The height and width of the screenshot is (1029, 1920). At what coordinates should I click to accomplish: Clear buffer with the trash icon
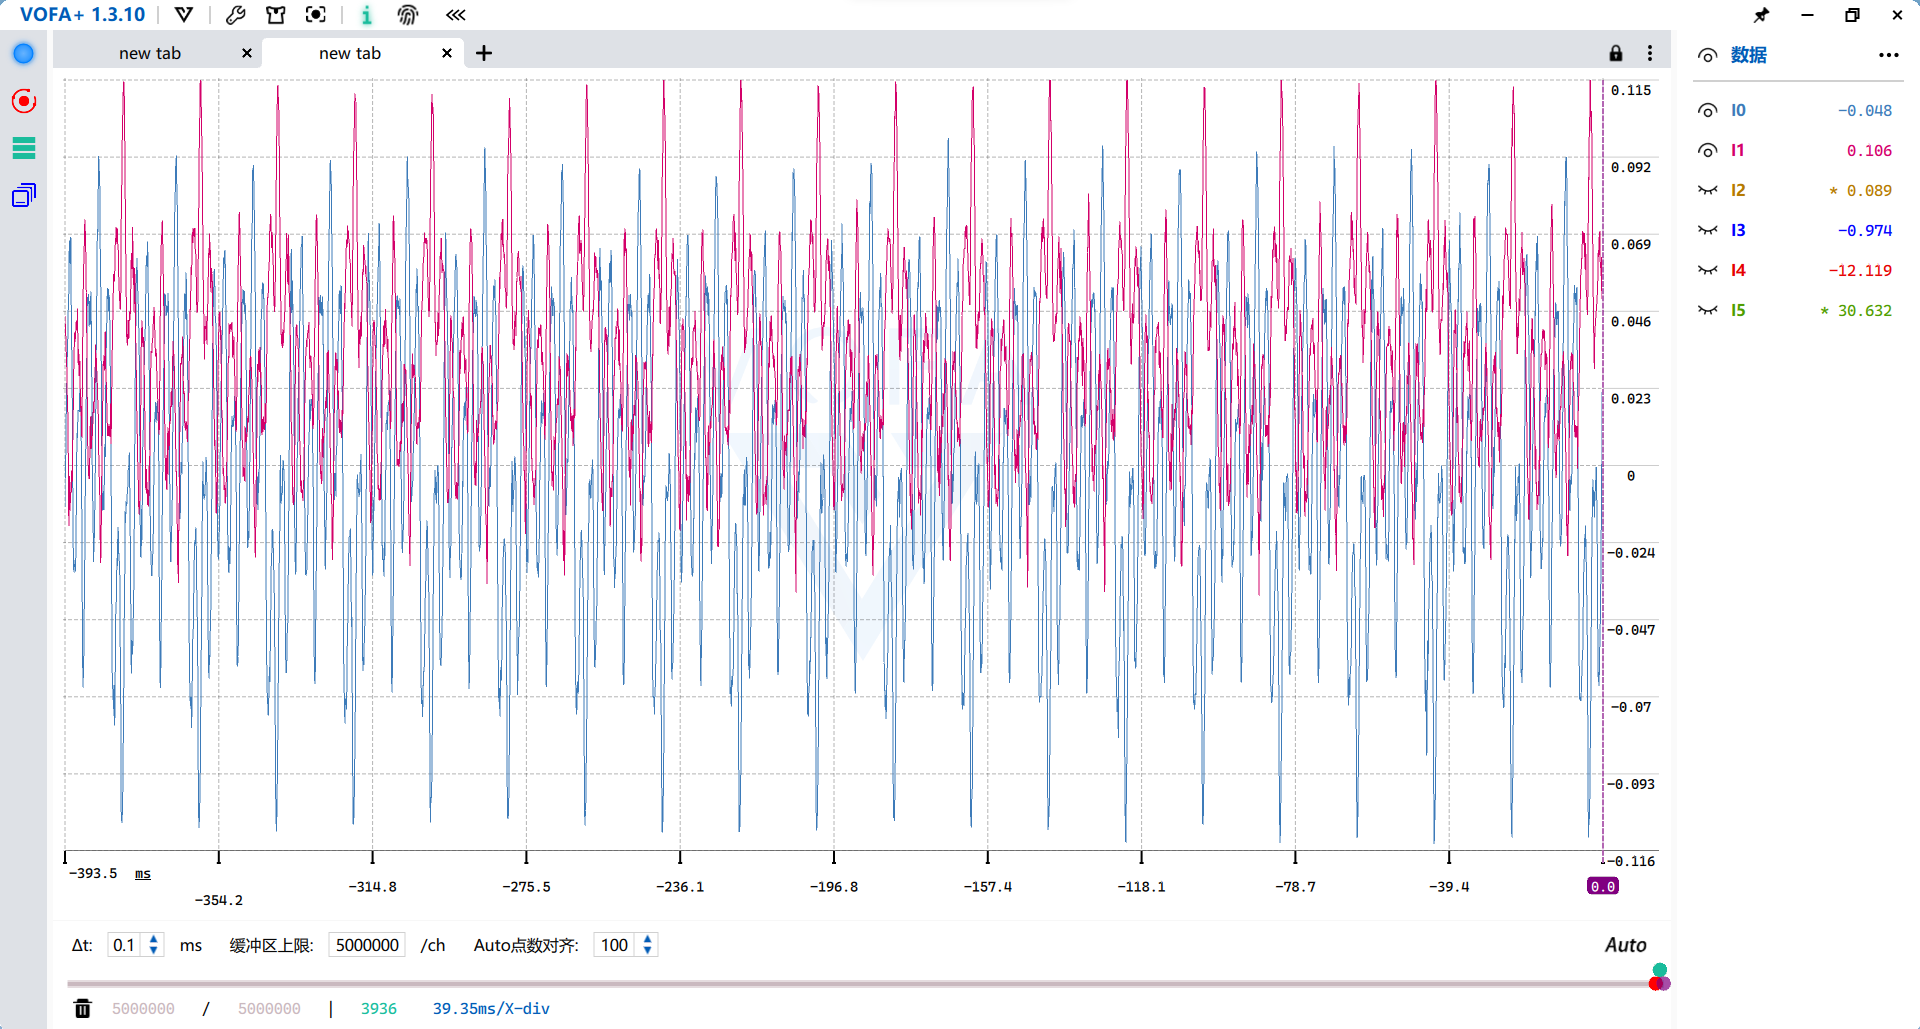[x=83, y=1008]
